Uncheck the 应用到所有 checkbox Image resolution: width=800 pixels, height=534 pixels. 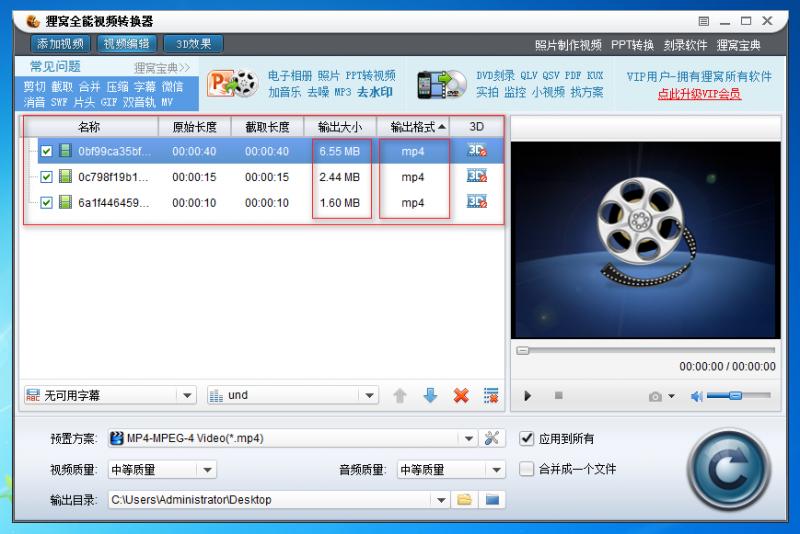point(528,438)
